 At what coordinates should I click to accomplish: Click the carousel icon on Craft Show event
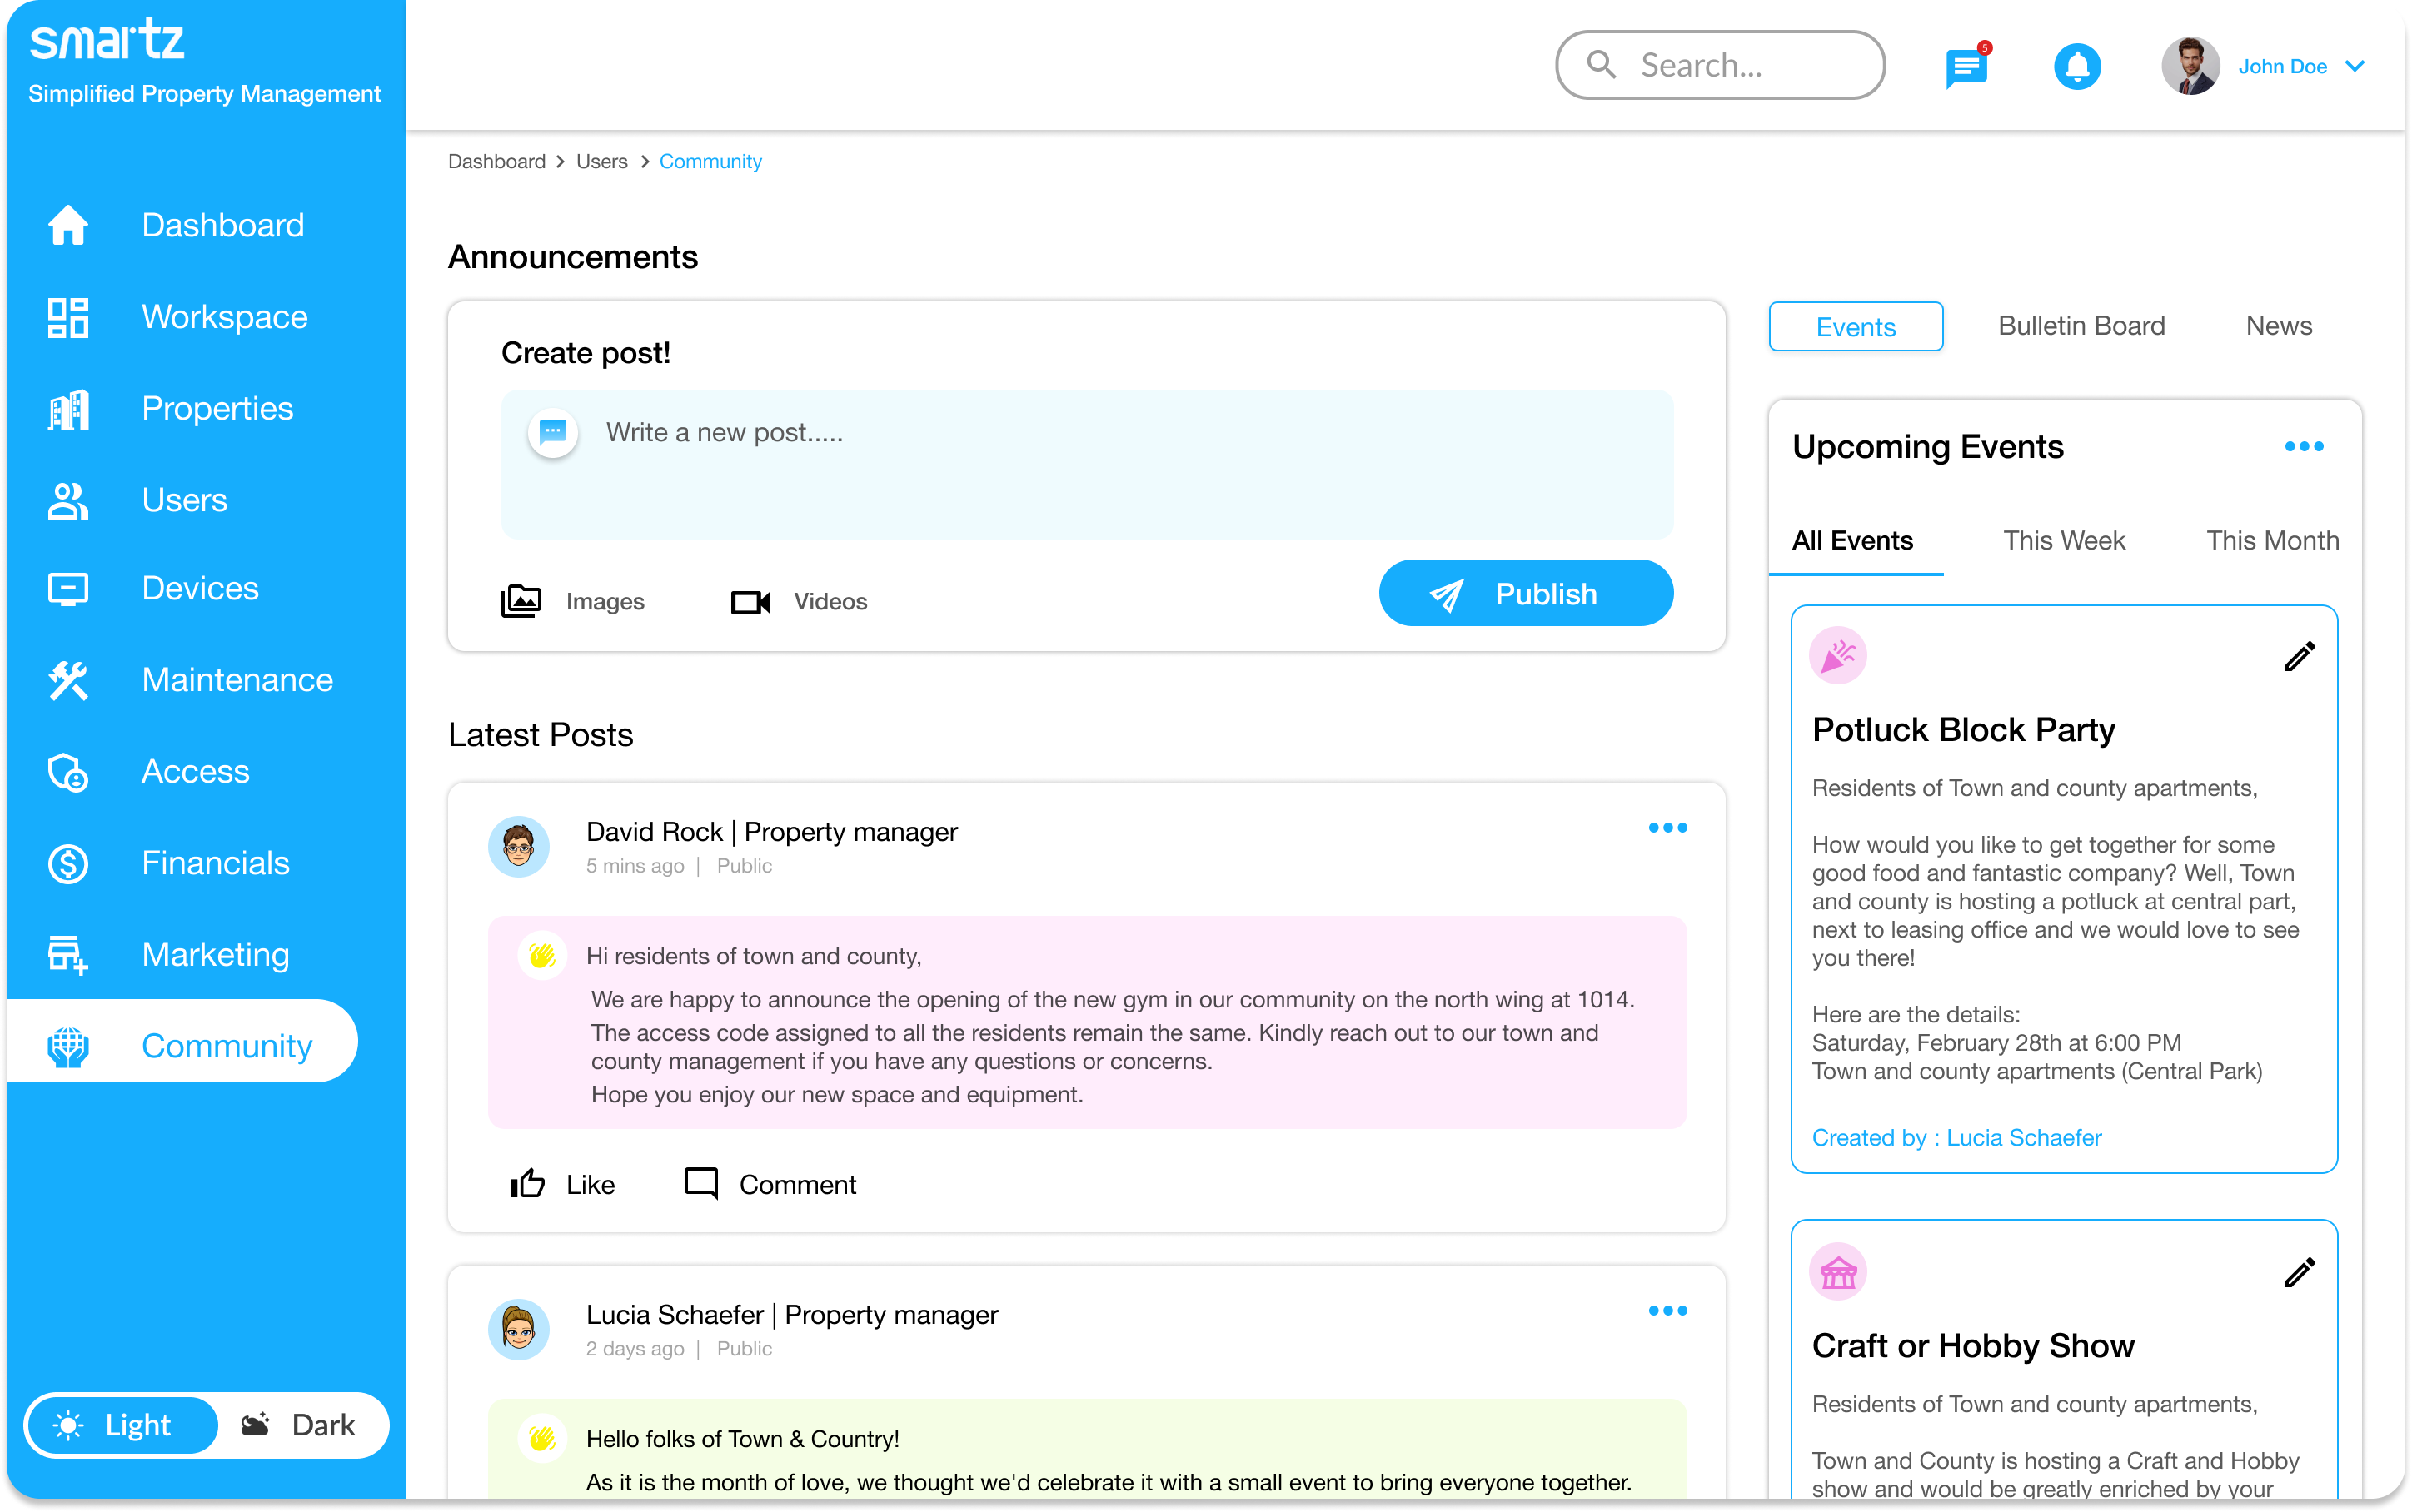point(1838,1272)
